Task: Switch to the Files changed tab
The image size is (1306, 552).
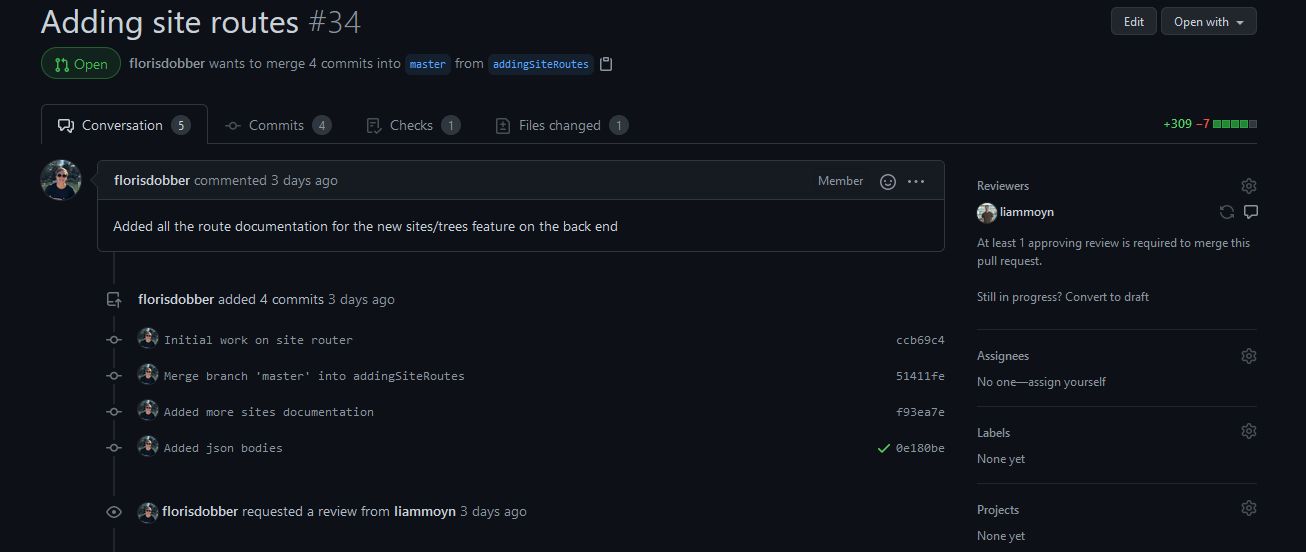Action: coord(561,125)
